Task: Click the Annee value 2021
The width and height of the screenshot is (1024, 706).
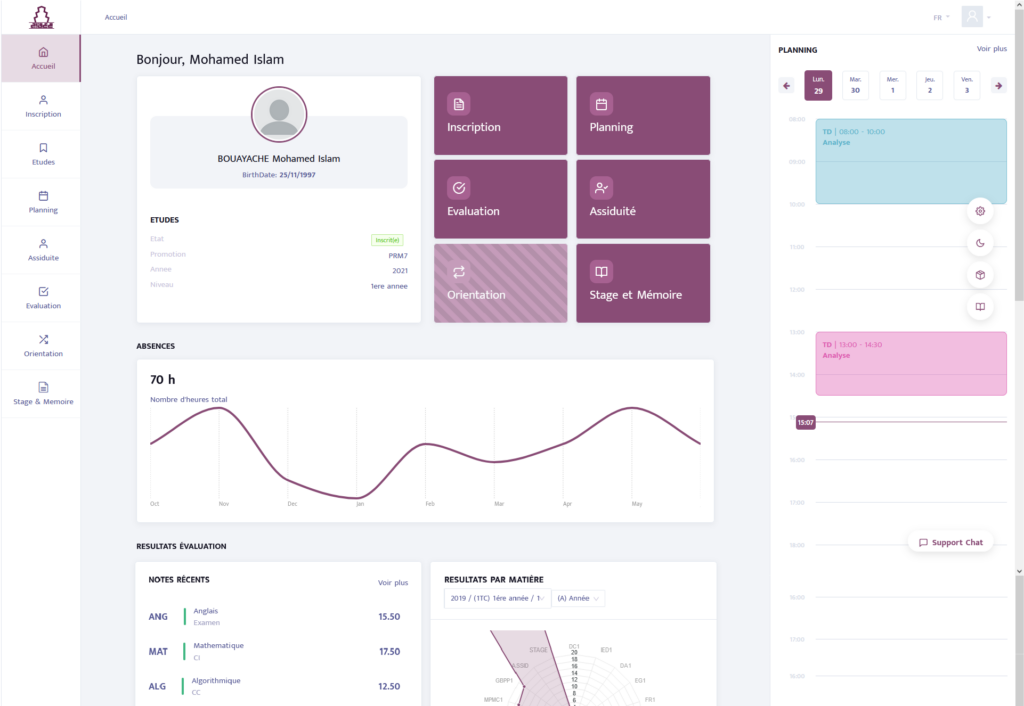Action: (400, 271)
